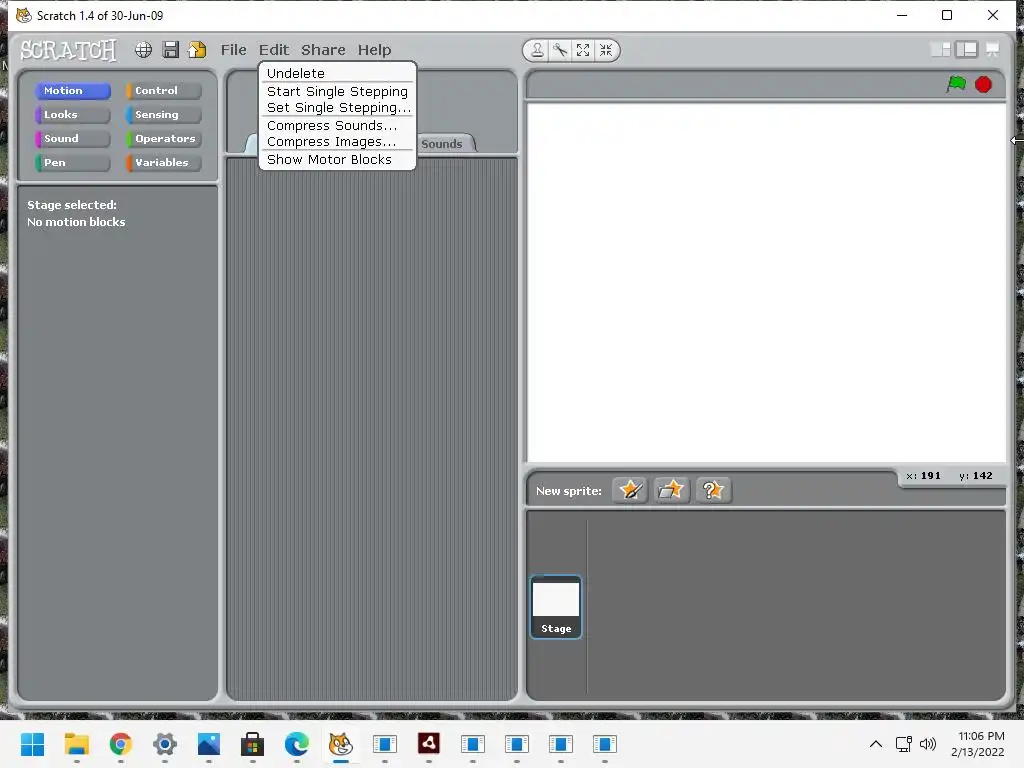Click the white stage canvas
This screenshot has width=1024, height=768.
click(x=766, y=282)
